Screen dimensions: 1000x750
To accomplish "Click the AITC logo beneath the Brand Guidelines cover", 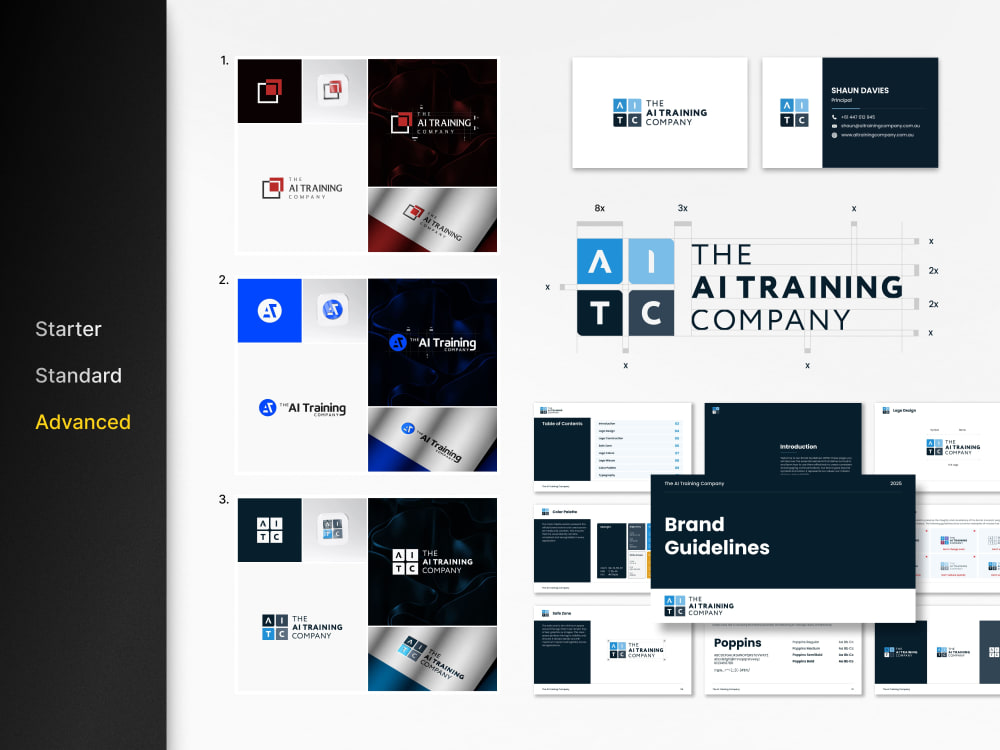I will (x=699, y=606).
